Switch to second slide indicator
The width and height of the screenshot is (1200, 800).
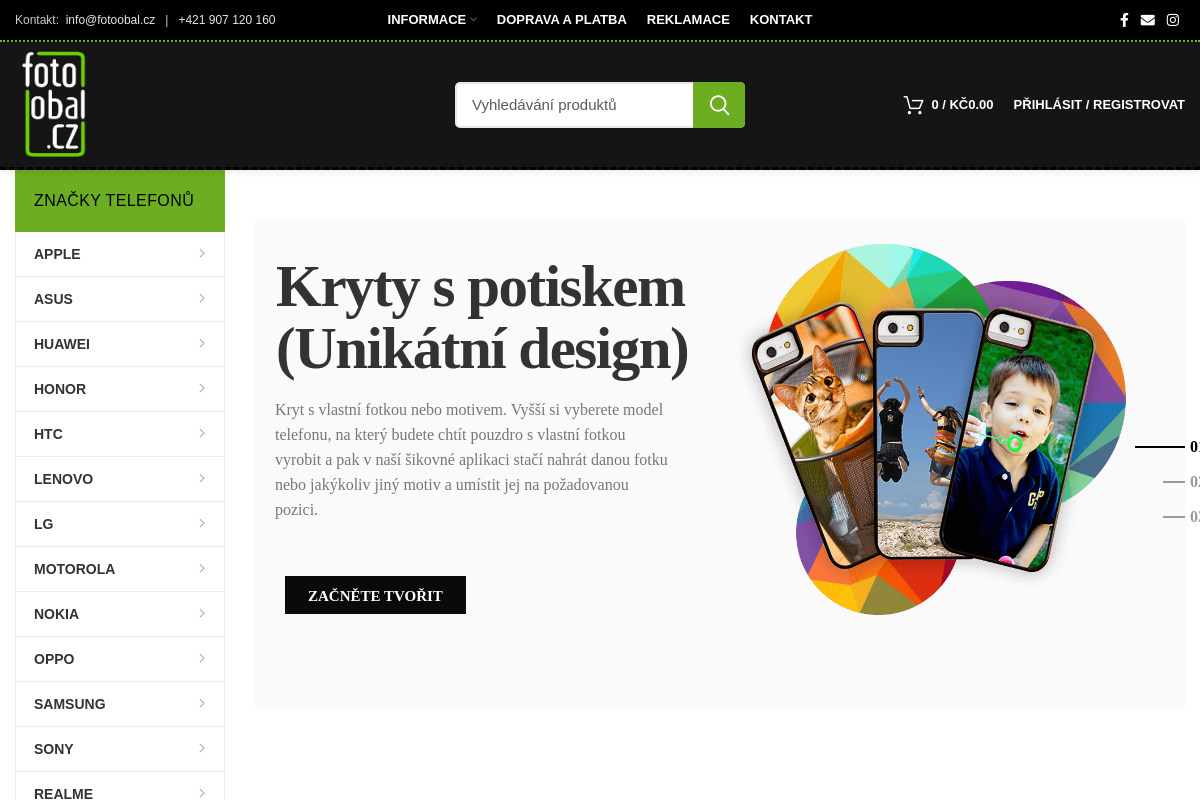[1180, 482]
